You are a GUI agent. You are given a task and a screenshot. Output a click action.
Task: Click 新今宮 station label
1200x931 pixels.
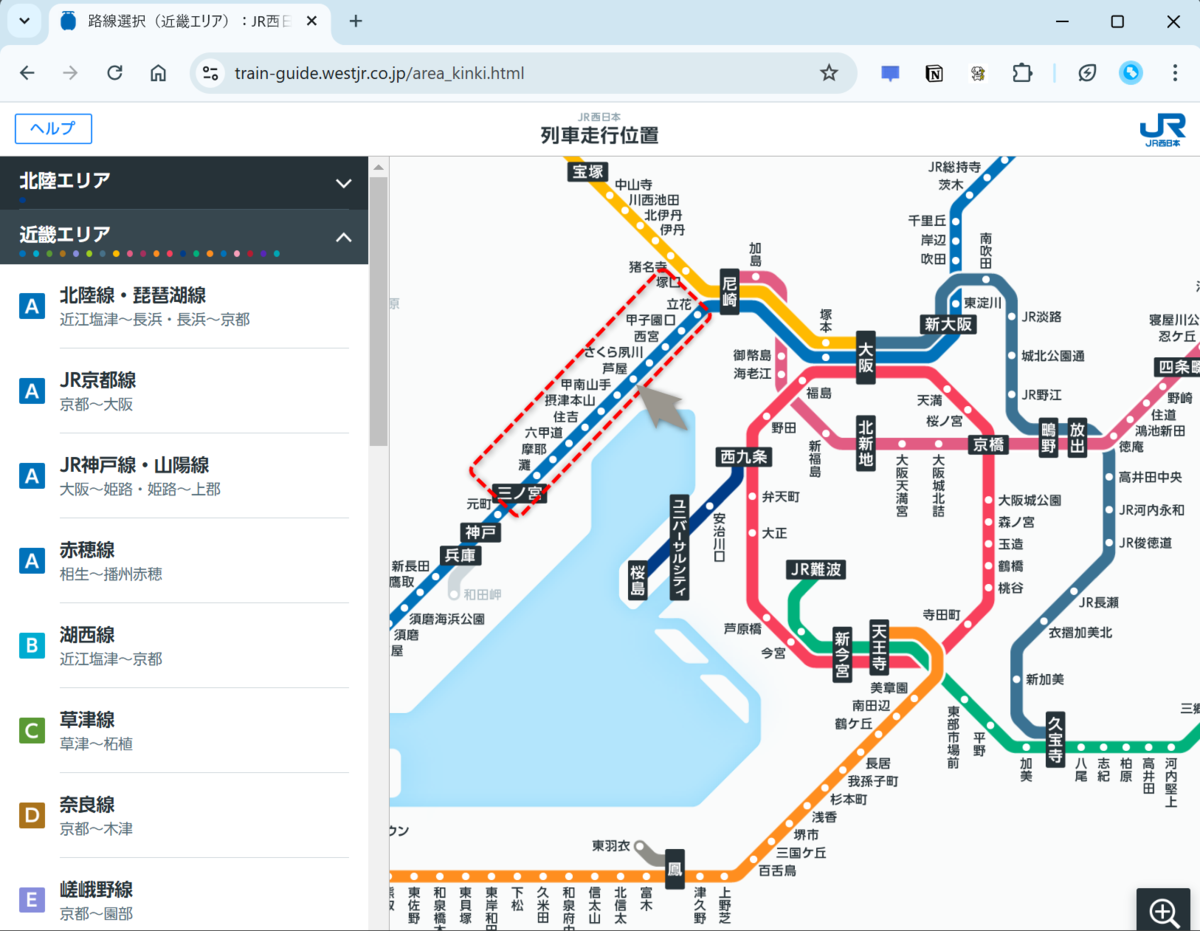(x=843, y=654)
